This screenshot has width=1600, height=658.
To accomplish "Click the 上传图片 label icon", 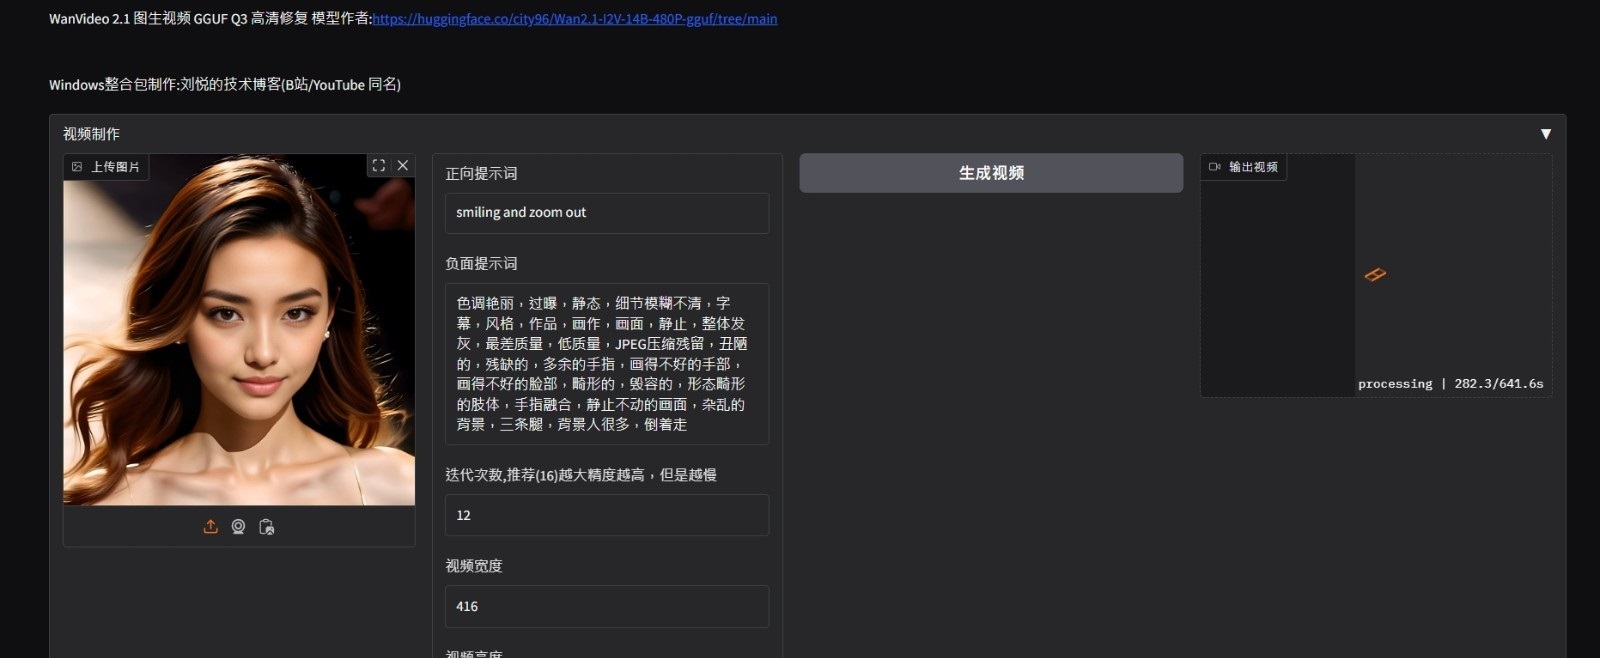I will pyautogui.click(x=77, y=167).
